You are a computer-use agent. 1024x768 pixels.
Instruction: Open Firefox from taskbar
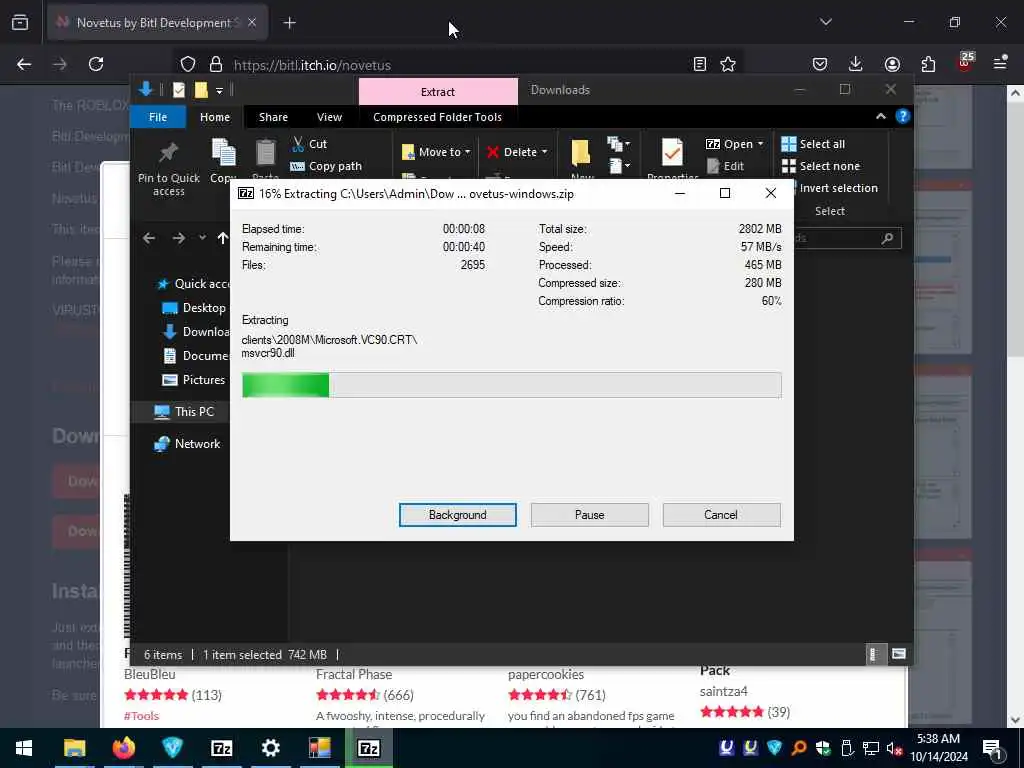click(x=123, y=748)
